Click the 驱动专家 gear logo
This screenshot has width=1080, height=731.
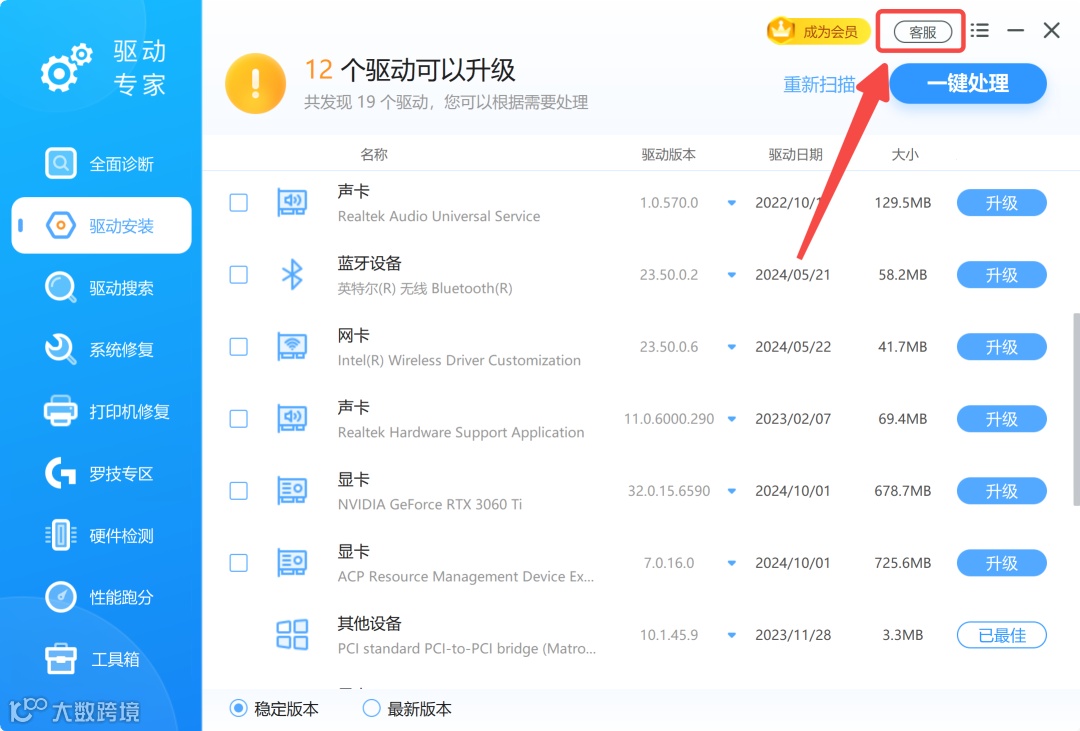tap(66, 68)
